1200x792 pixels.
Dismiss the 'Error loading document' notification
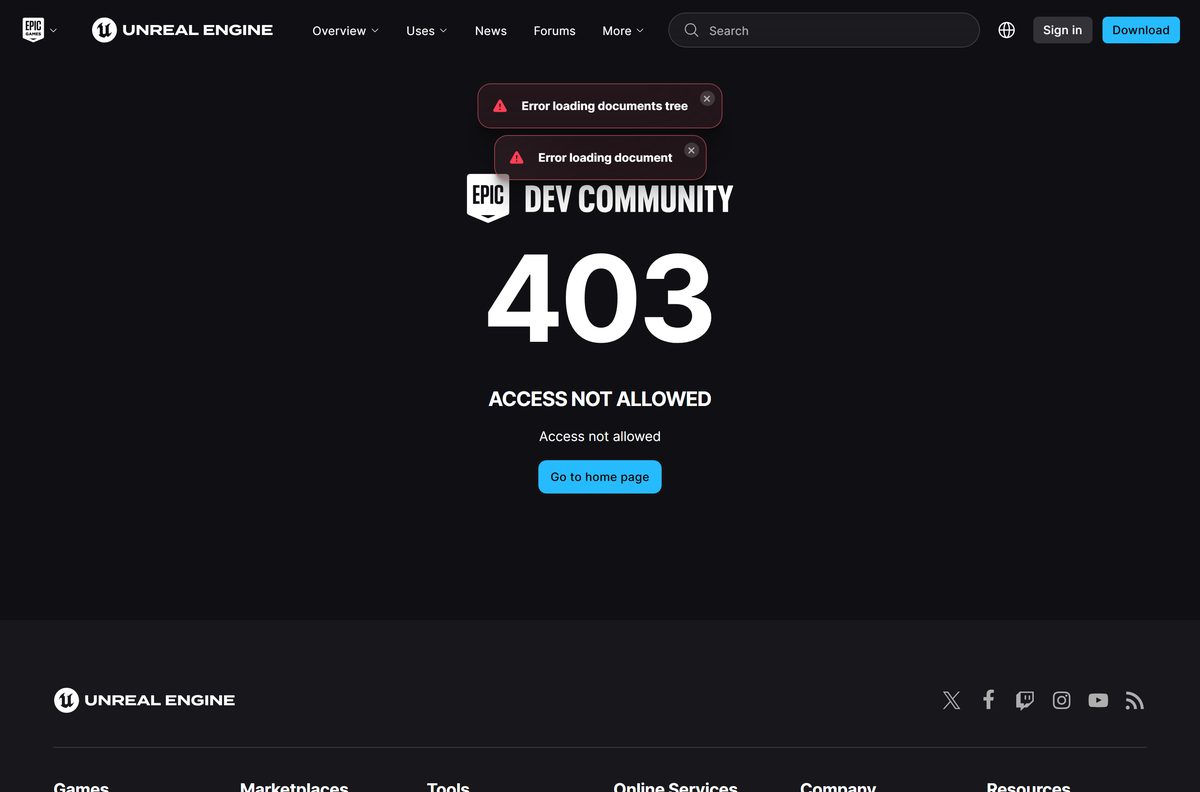691,150
